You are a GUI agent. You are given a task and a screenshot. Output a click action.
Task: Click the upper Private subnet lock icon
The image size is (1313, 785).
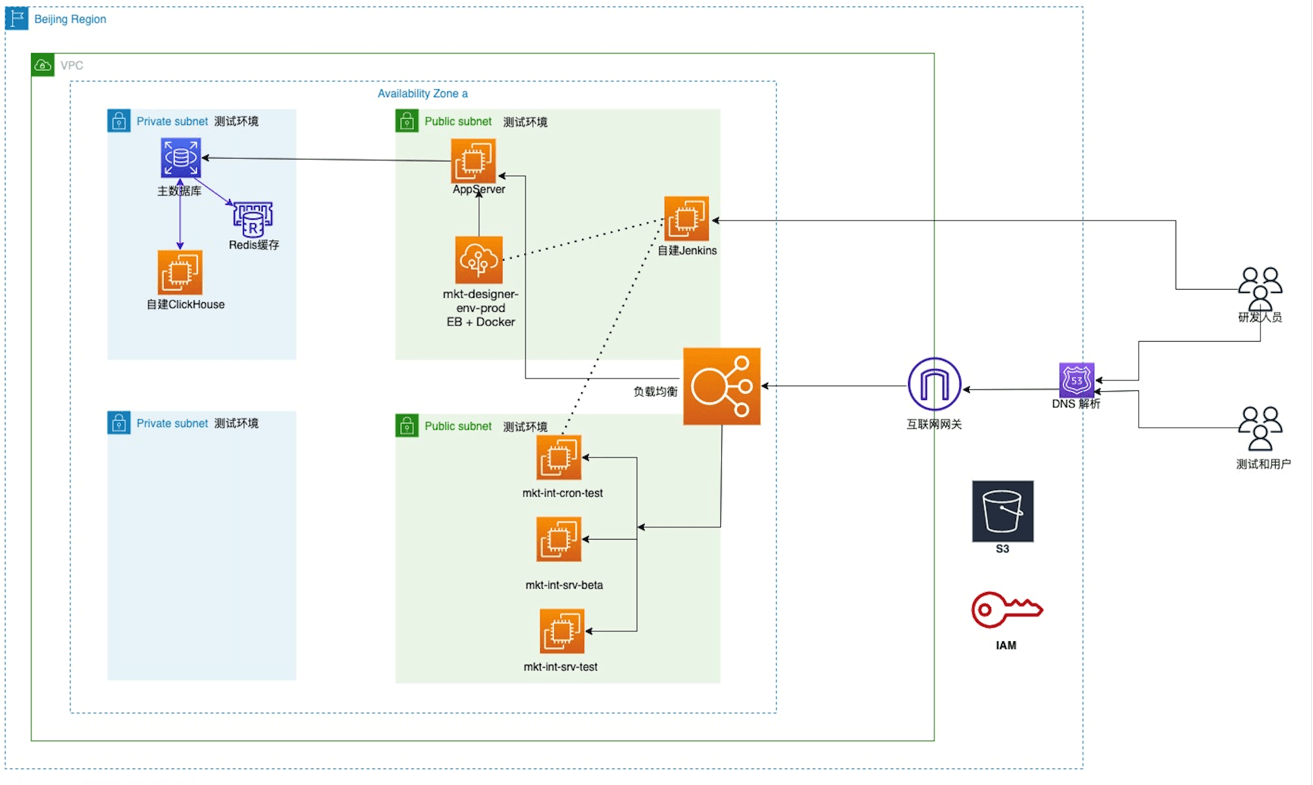pos(119,120)
